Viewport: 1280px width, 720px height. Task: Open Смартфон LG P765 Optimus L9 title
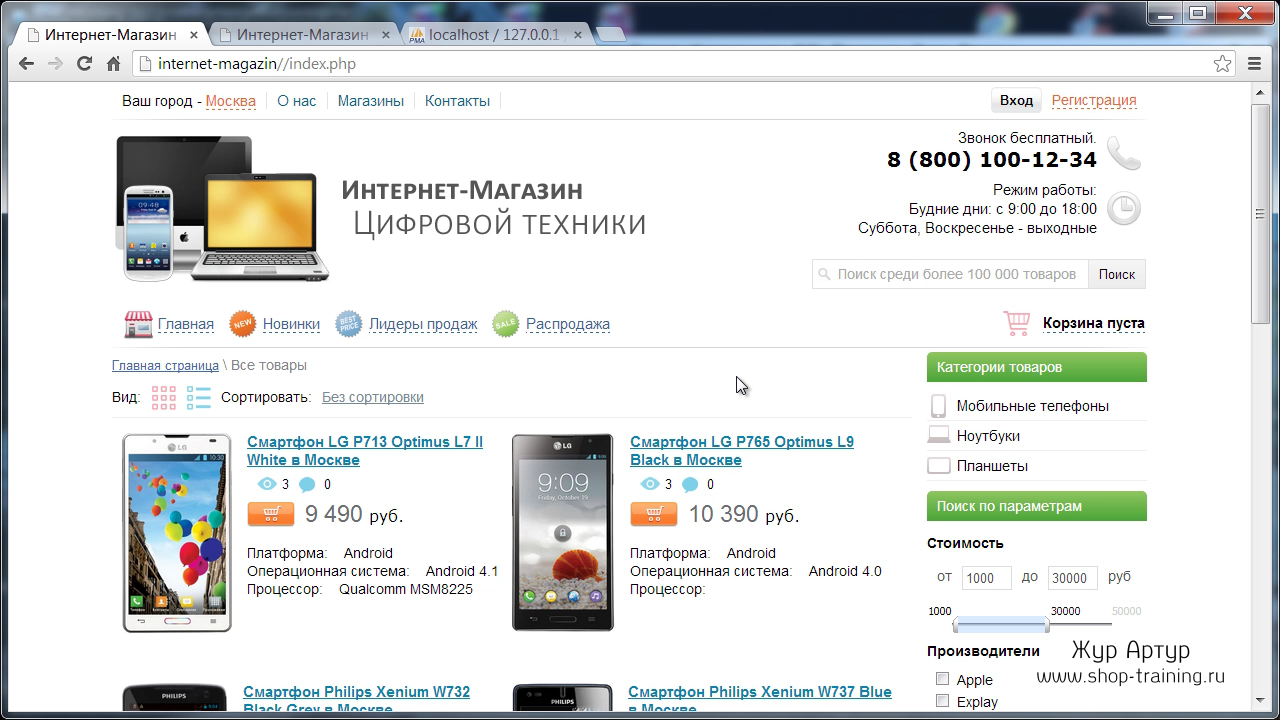click(x=742, y=451)
